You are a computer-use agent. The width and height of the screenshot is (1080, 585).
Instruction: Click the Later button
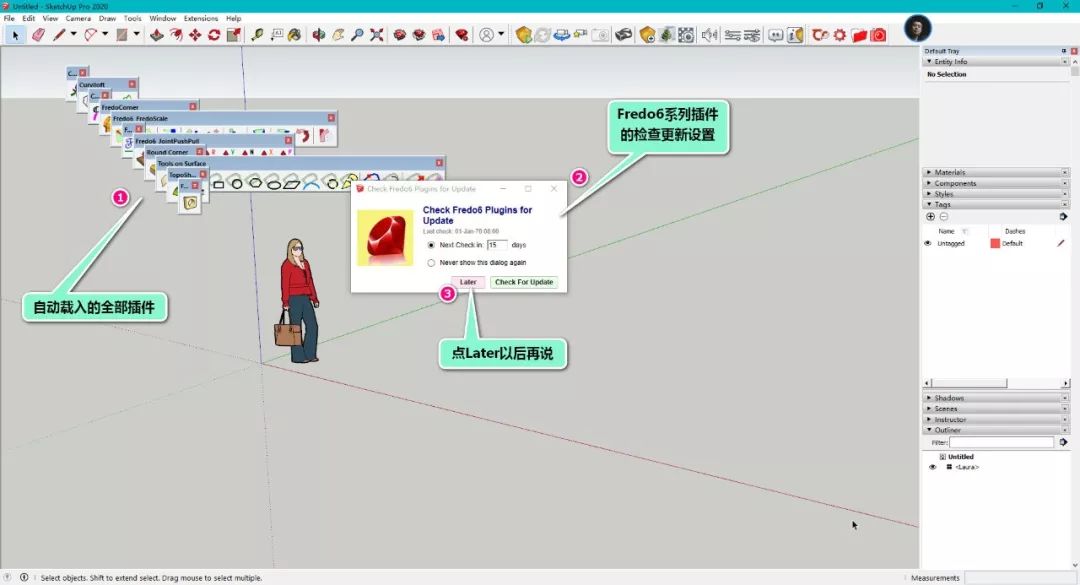[x=468, y=282]
